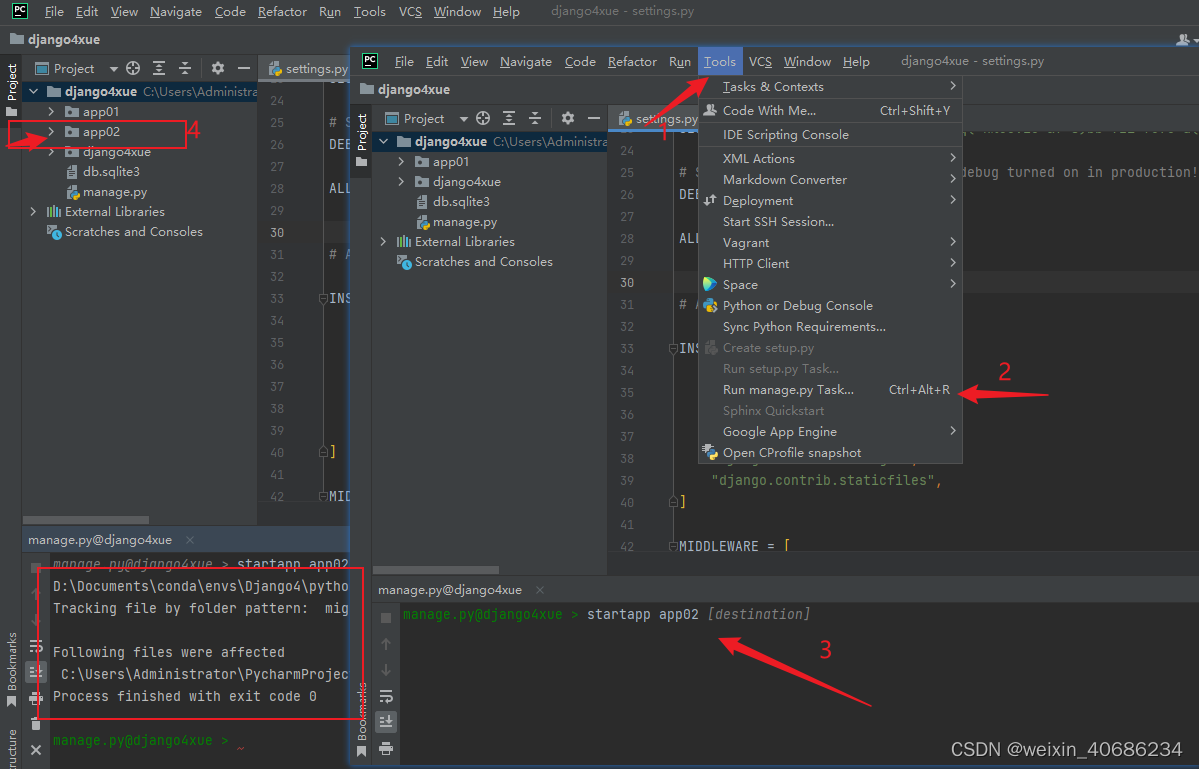This screenshot has height=769, width=1199.
Task: Expand app01 folder in front project tree
Action: click(401, 162)
